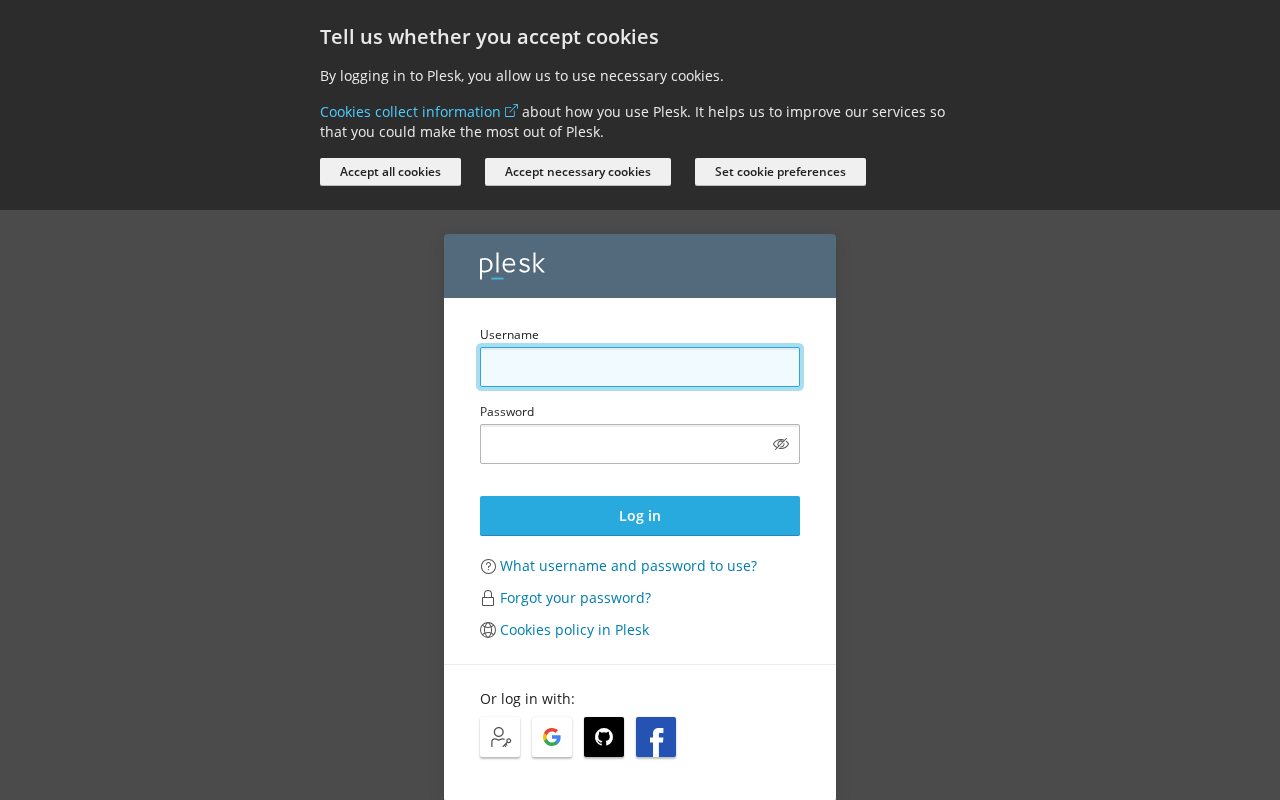The height and width of the screenshot is (800, 1280).
Task: Click into the Password field
Action: (624, 444)
